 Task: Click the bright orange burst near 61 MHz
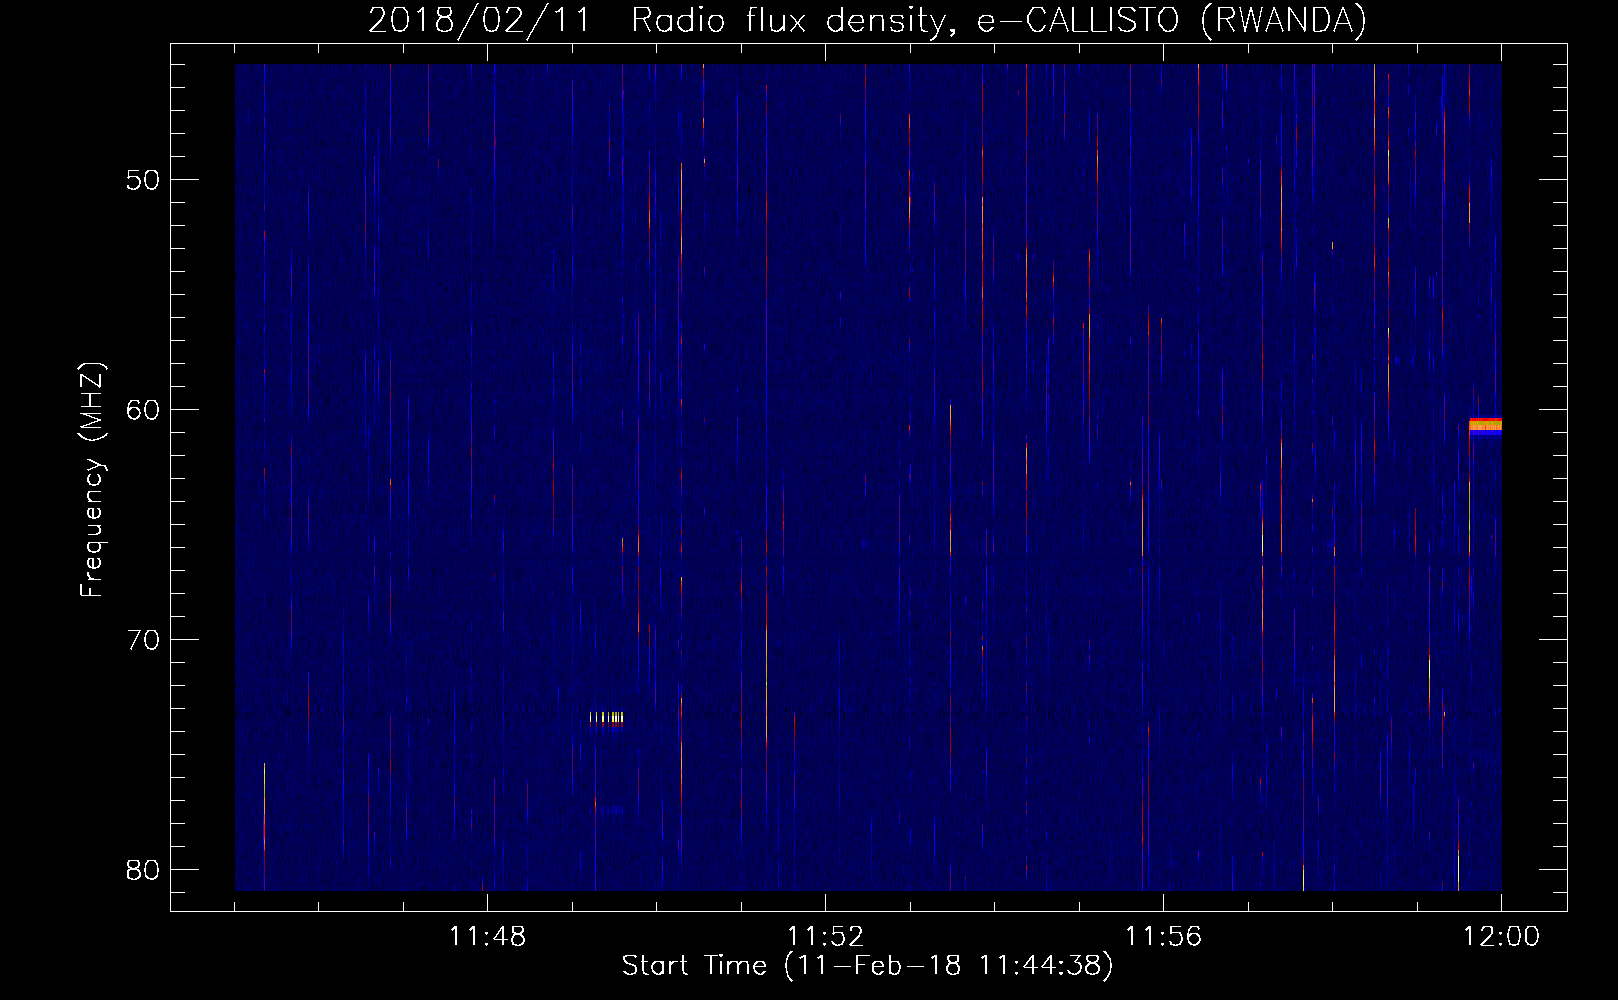tap(1485, 427)
